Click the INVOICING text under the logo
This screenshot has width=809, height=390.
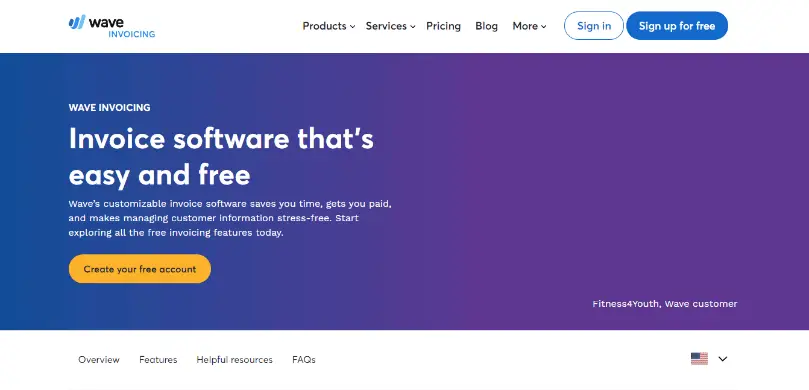(x=132, y=34)
